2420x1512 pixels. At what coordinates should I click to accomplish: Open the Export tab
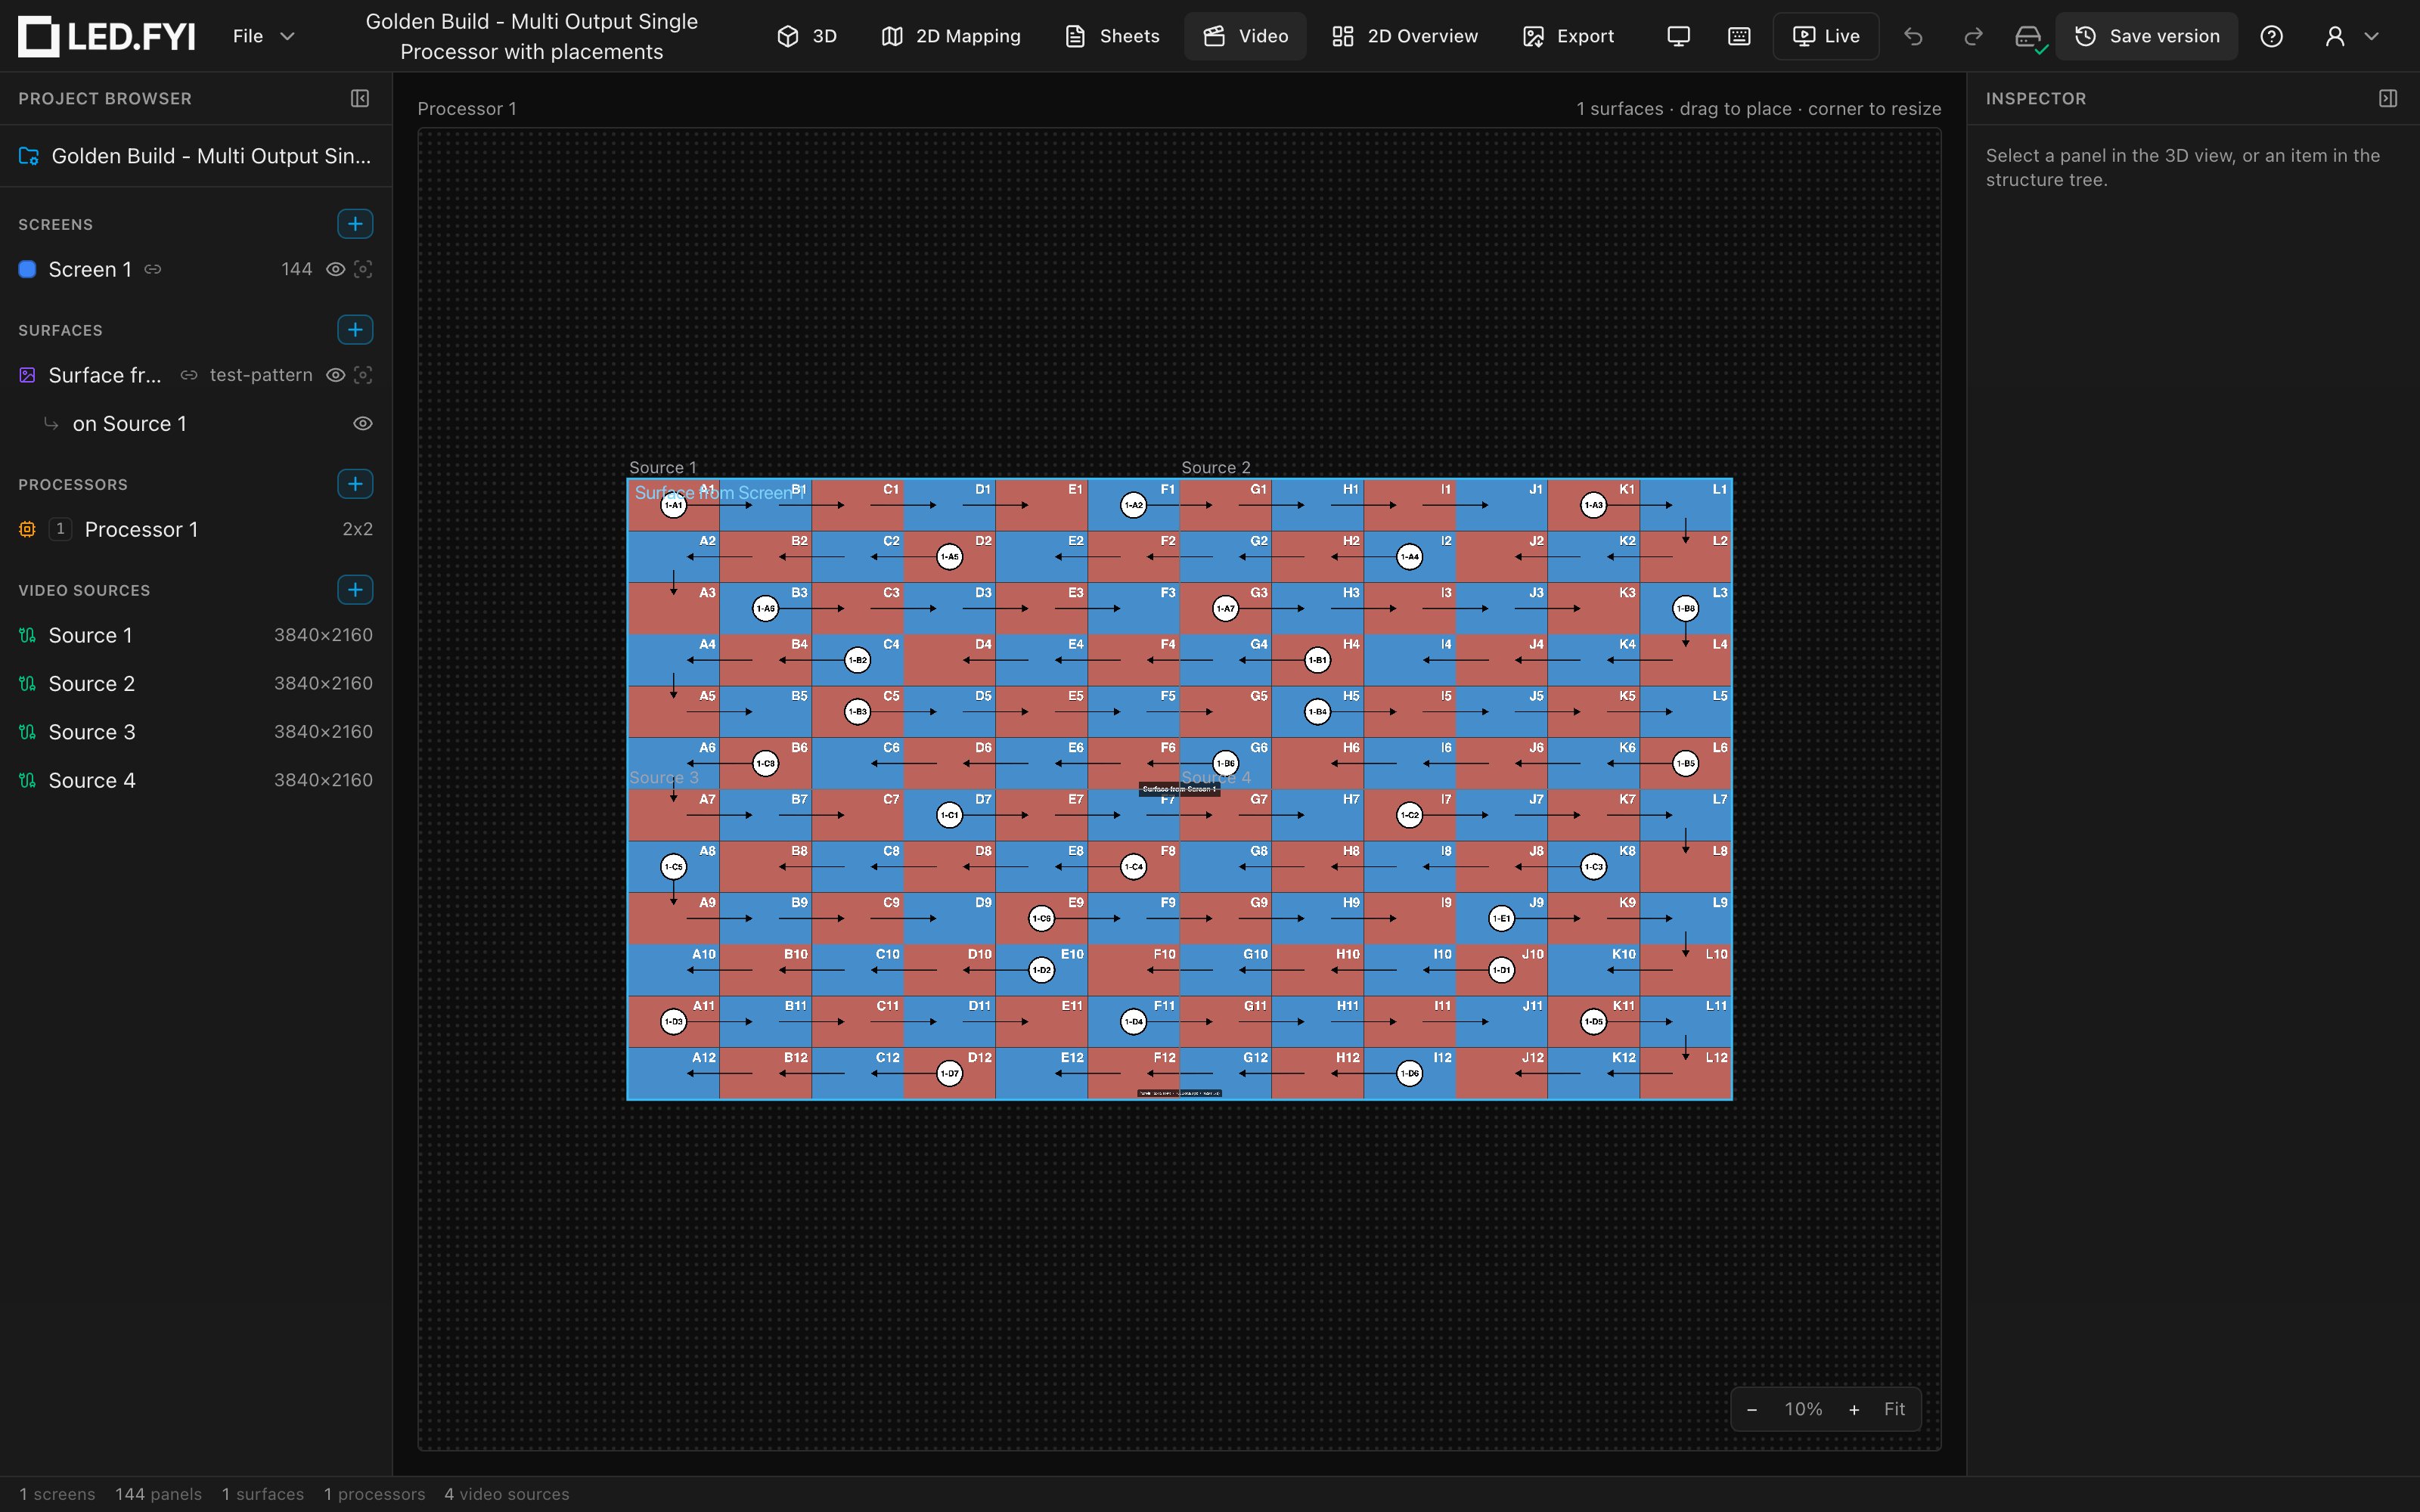pyautogui.click(x=1568, y=36)
